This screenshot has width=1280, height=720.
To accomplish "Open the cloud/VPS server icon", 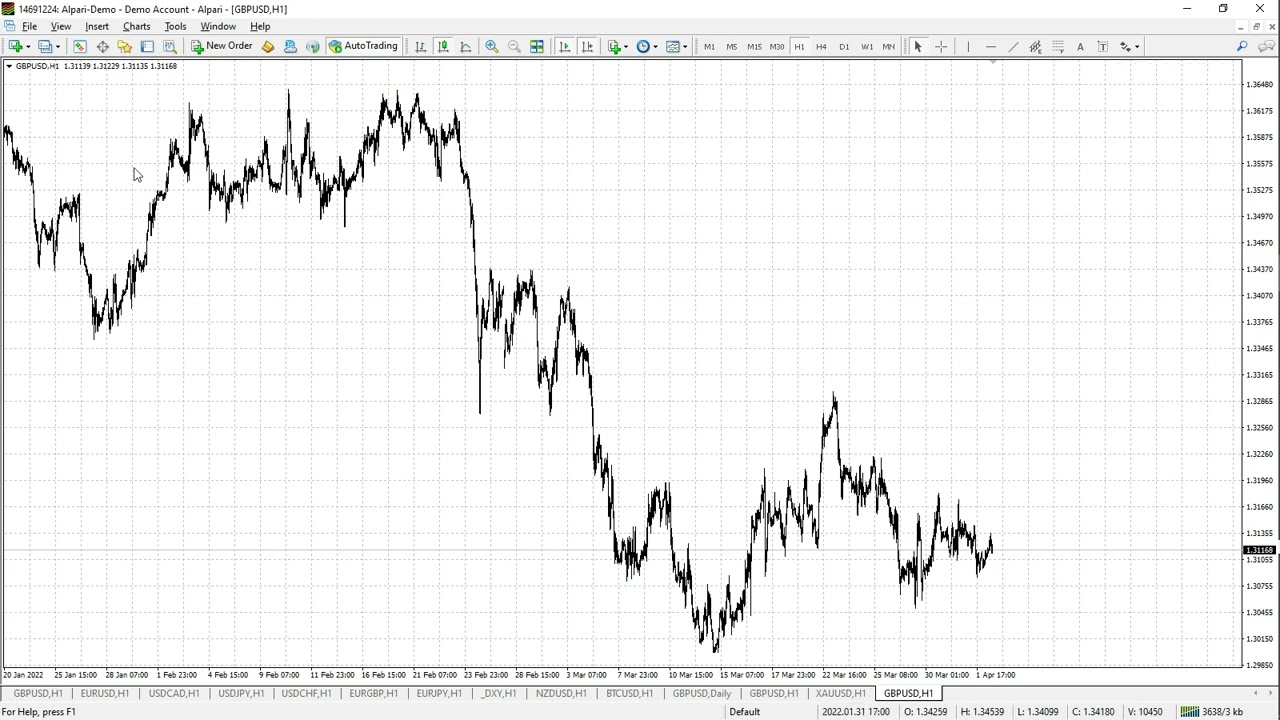I will coord(290,46).
